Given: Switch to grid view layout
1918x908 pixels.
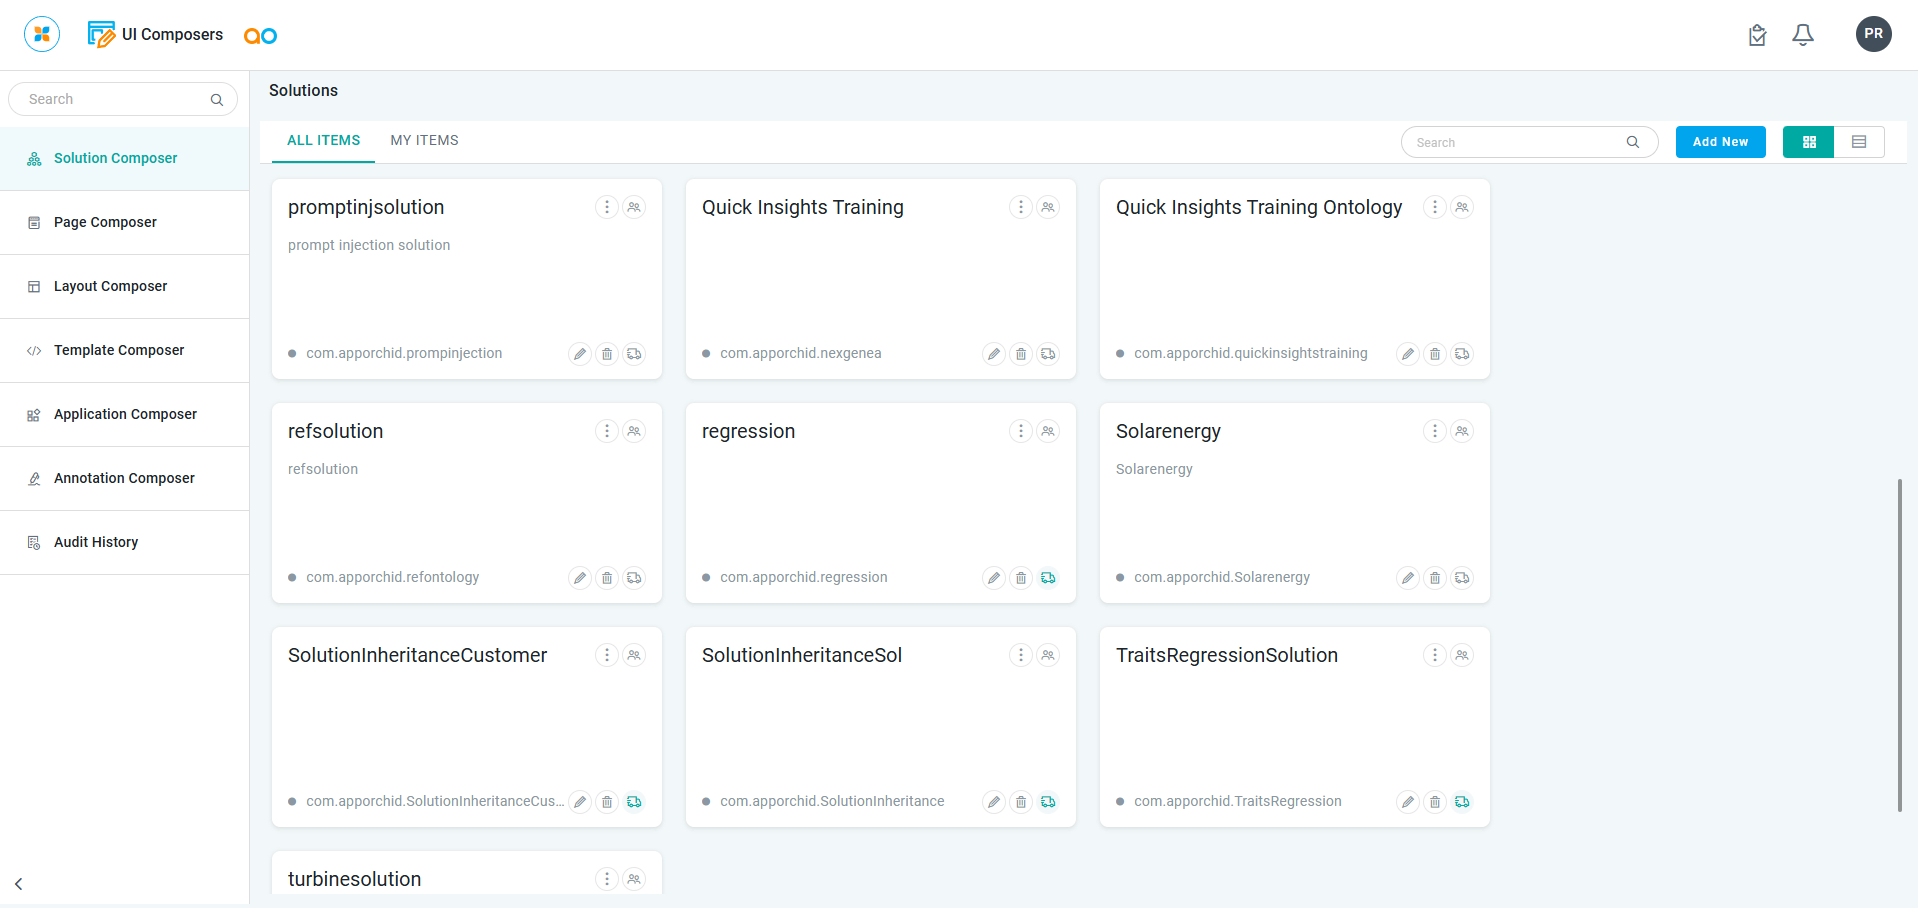Looking at the screenshot, I should 1809,142.
